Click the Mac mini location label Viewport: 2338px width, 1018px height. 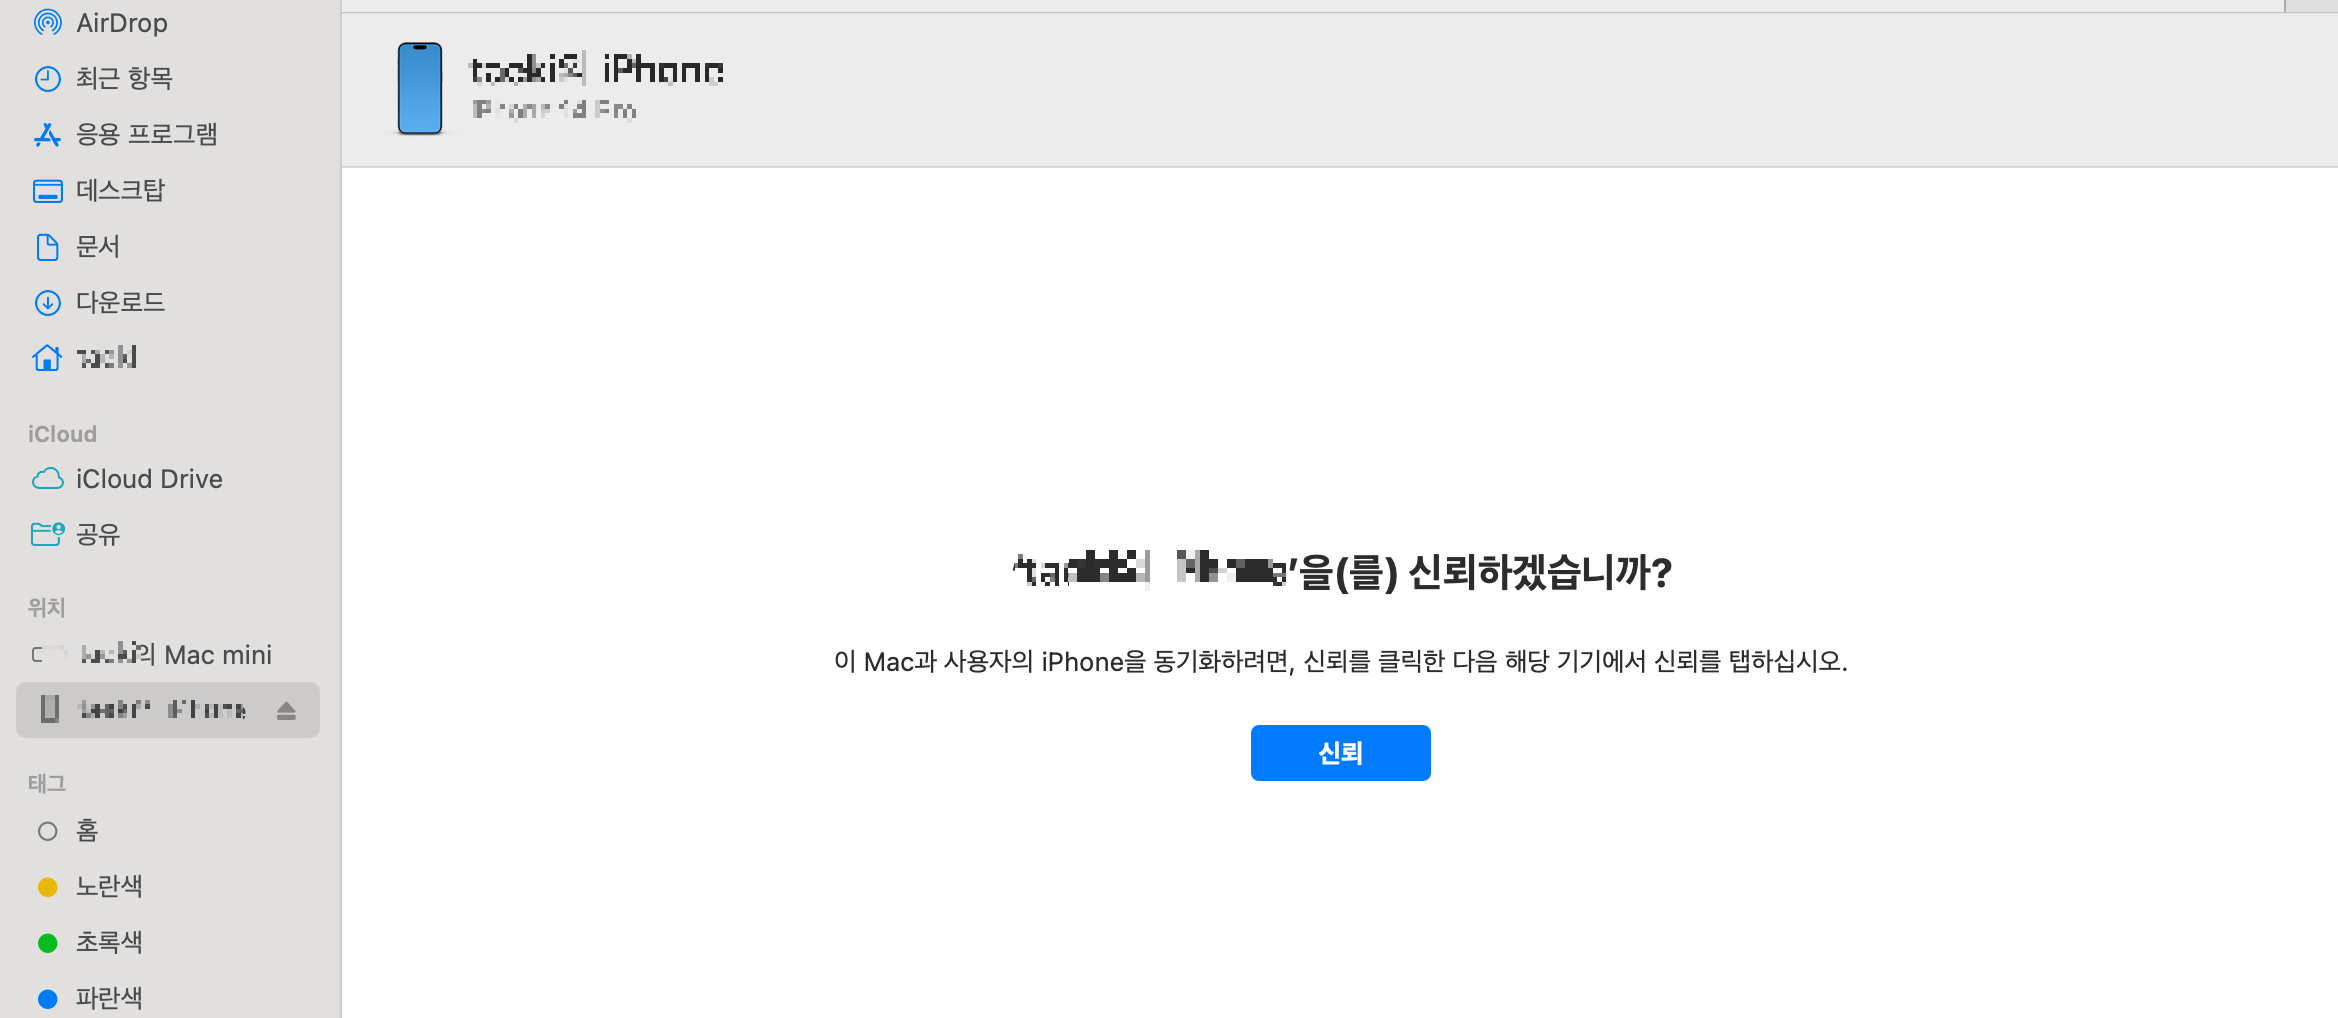coord(176,654)
